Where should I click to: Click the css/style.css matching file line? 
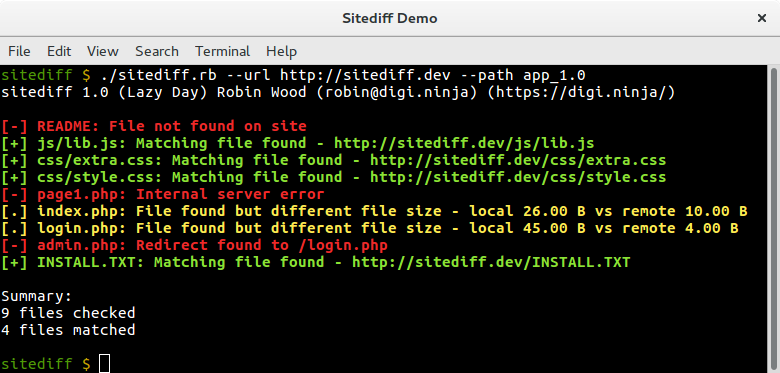coord(333,177)
